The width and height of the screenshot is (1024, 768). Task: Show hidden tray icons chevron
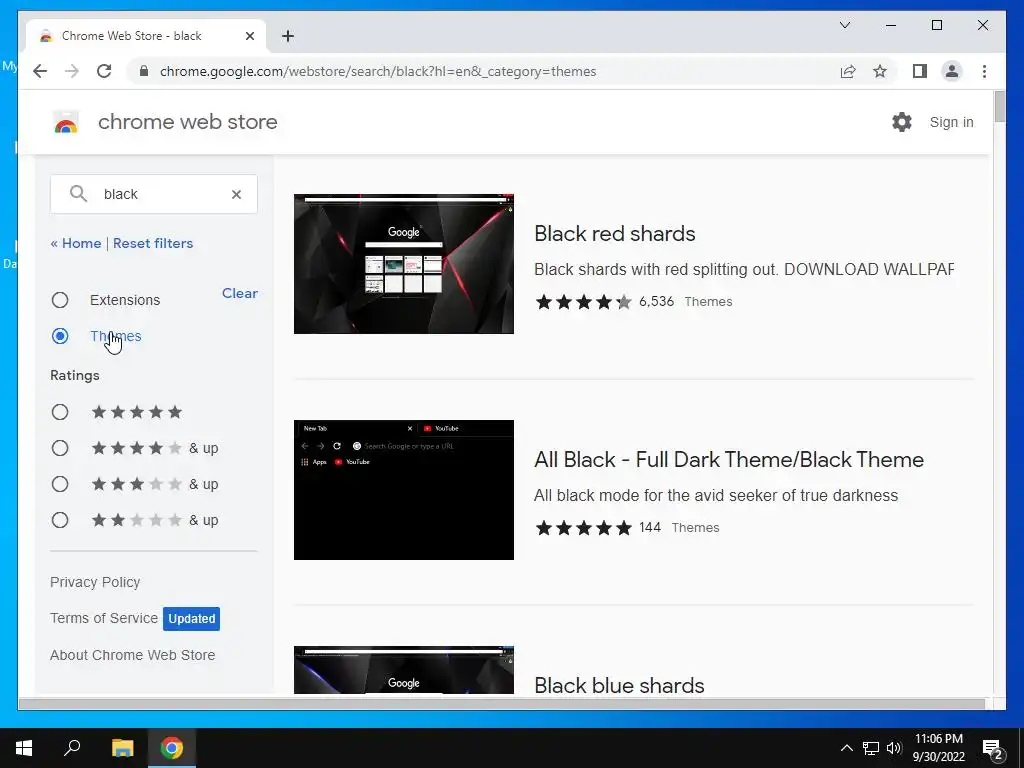pos(846,748)
